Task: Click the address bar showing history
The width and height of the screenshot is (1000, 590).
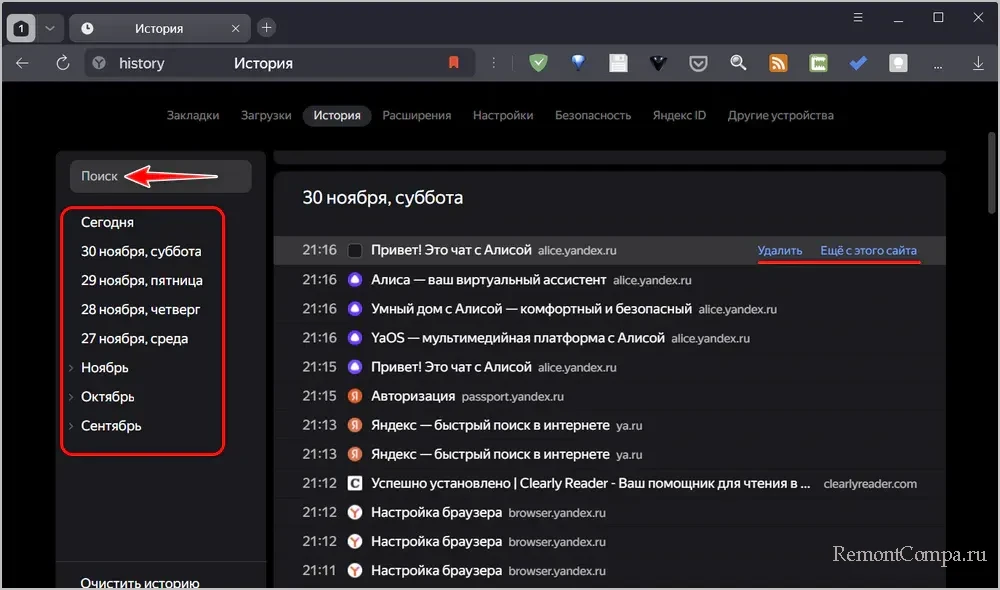Action: [279, 63]
